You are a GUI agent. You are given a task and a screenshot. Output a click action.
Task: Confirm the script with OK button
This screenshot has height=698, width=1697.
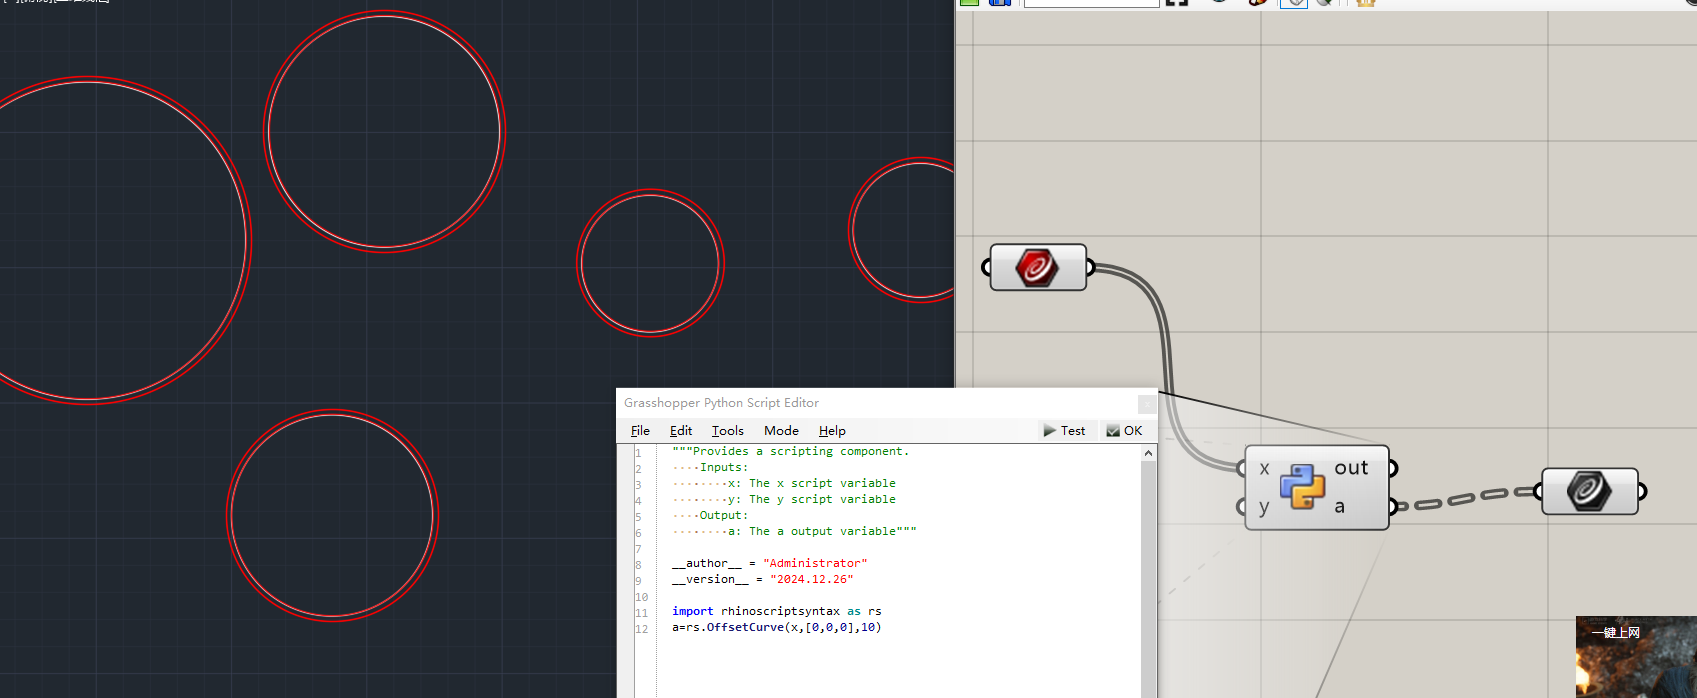(1124, 431)
